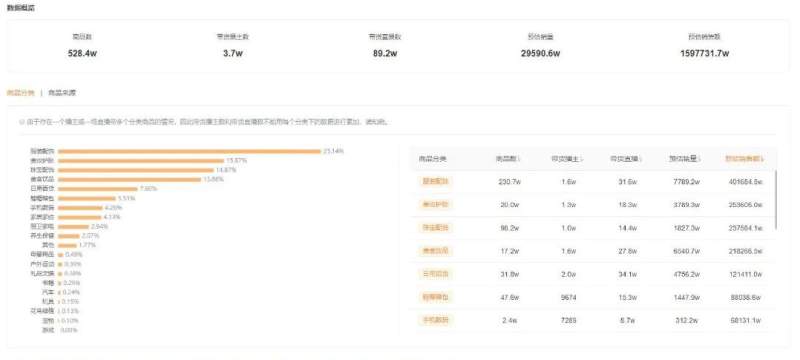Click the 0.15% chart label

tap(70, 302)
